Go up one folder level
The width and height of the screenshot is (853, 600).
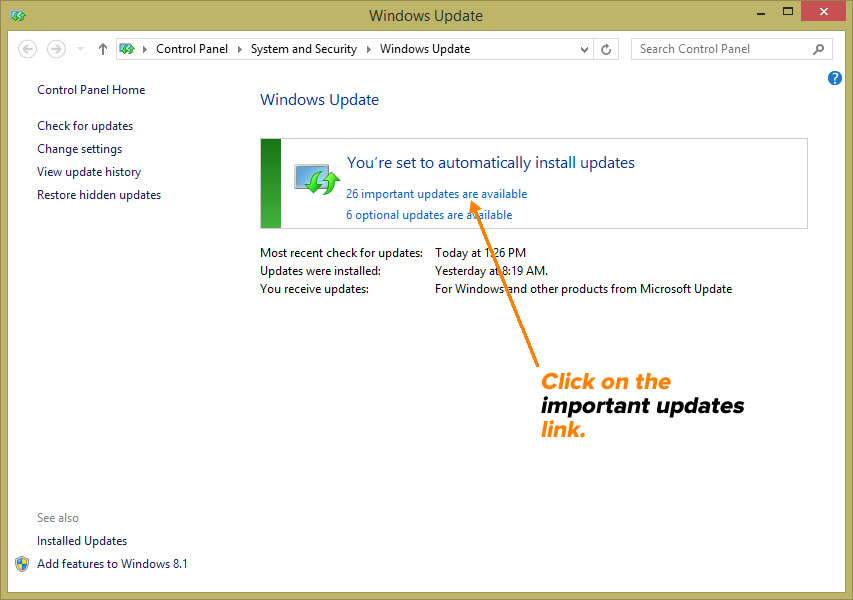tap(102, 49)
